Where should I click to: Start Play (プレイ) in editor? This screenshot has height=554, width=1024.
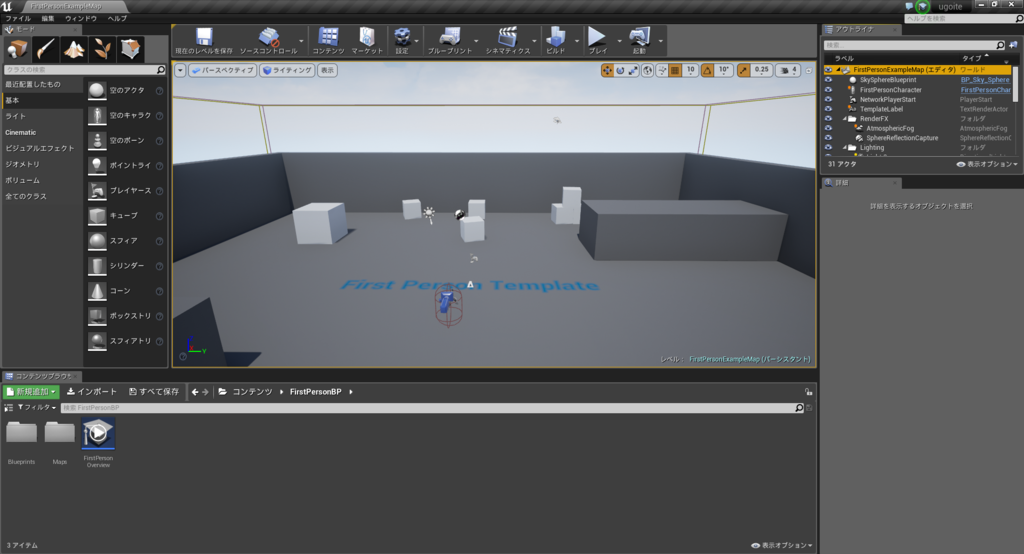click(598, 41)
